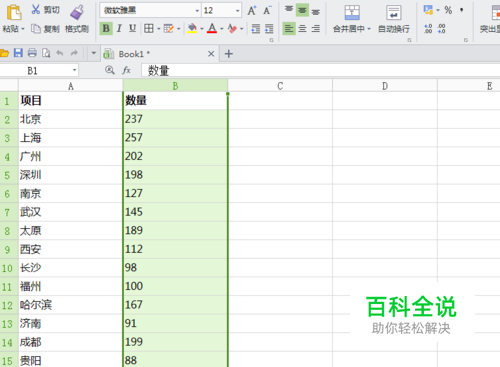Copy selection with the copy icon

coord(36,29)
